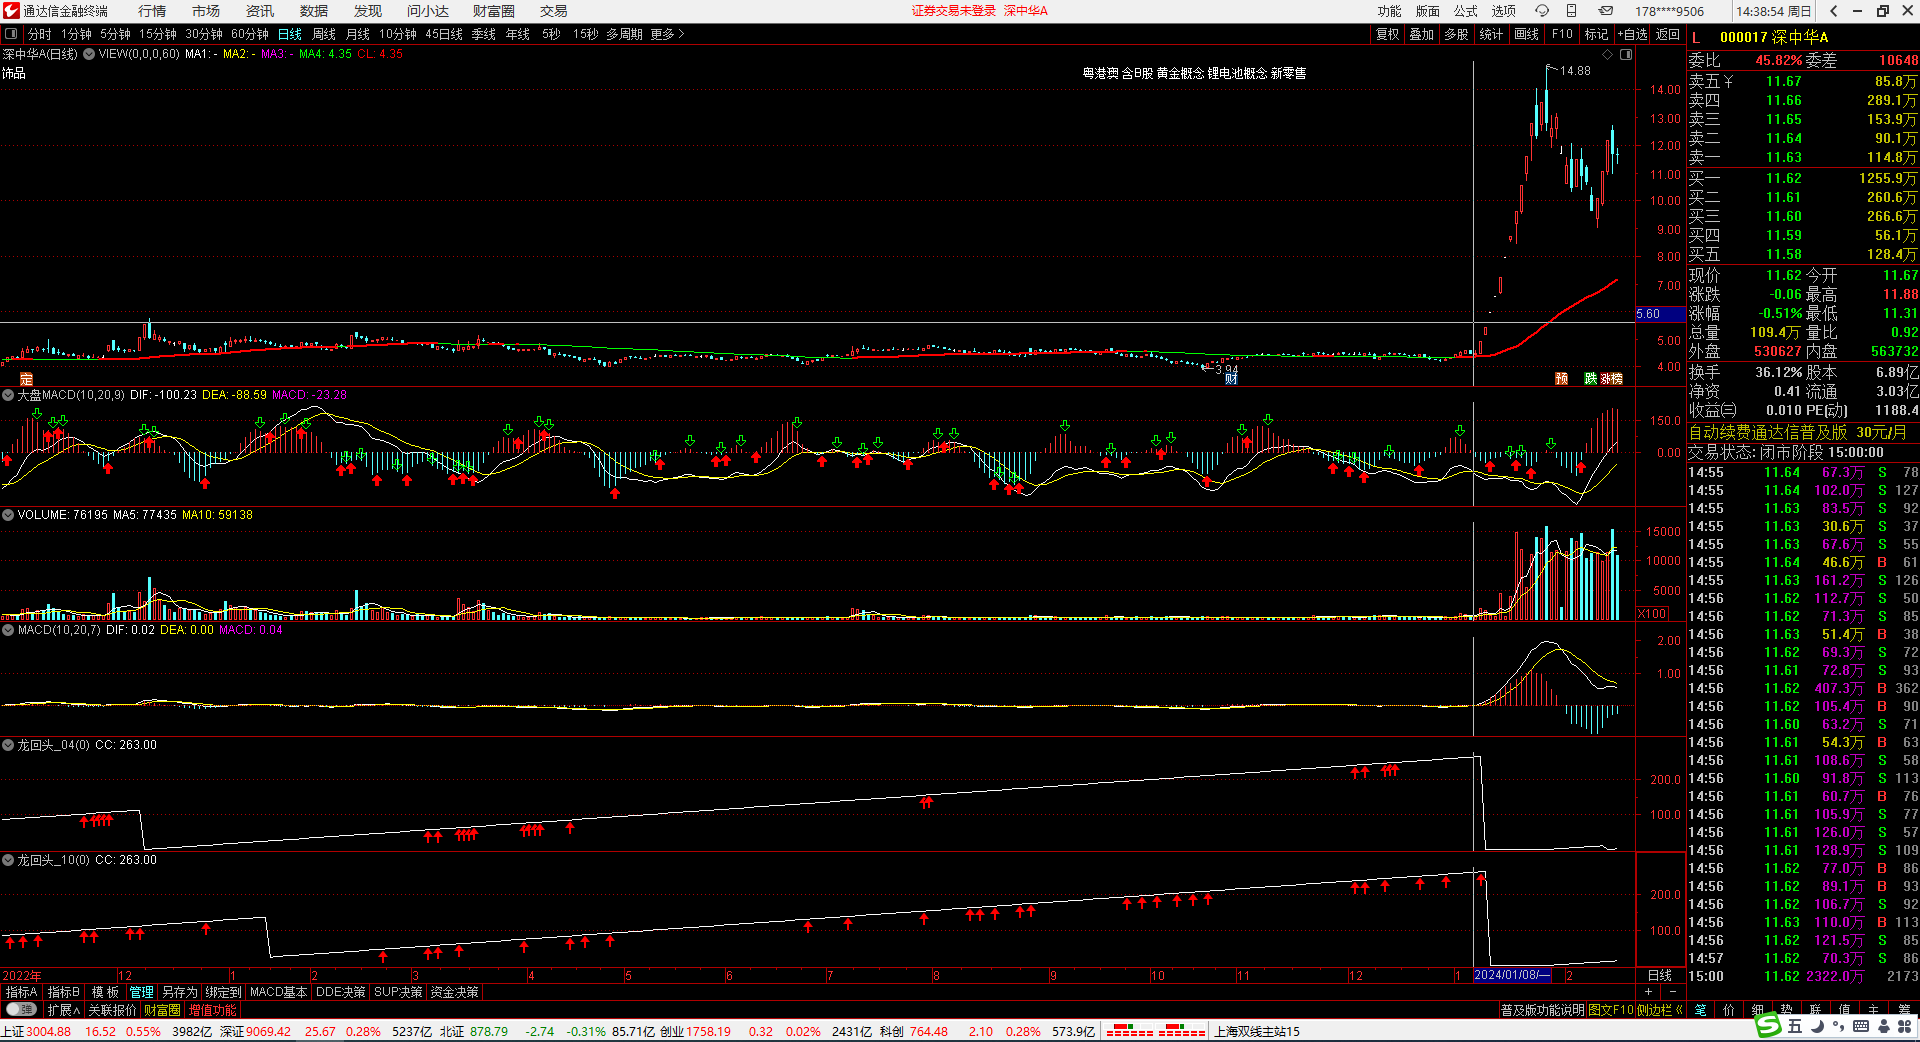This screenshot has height=1042, width=1920.
Task: Toggle 价 price view in sidebar
Action: click(x=1729, y=1010)
